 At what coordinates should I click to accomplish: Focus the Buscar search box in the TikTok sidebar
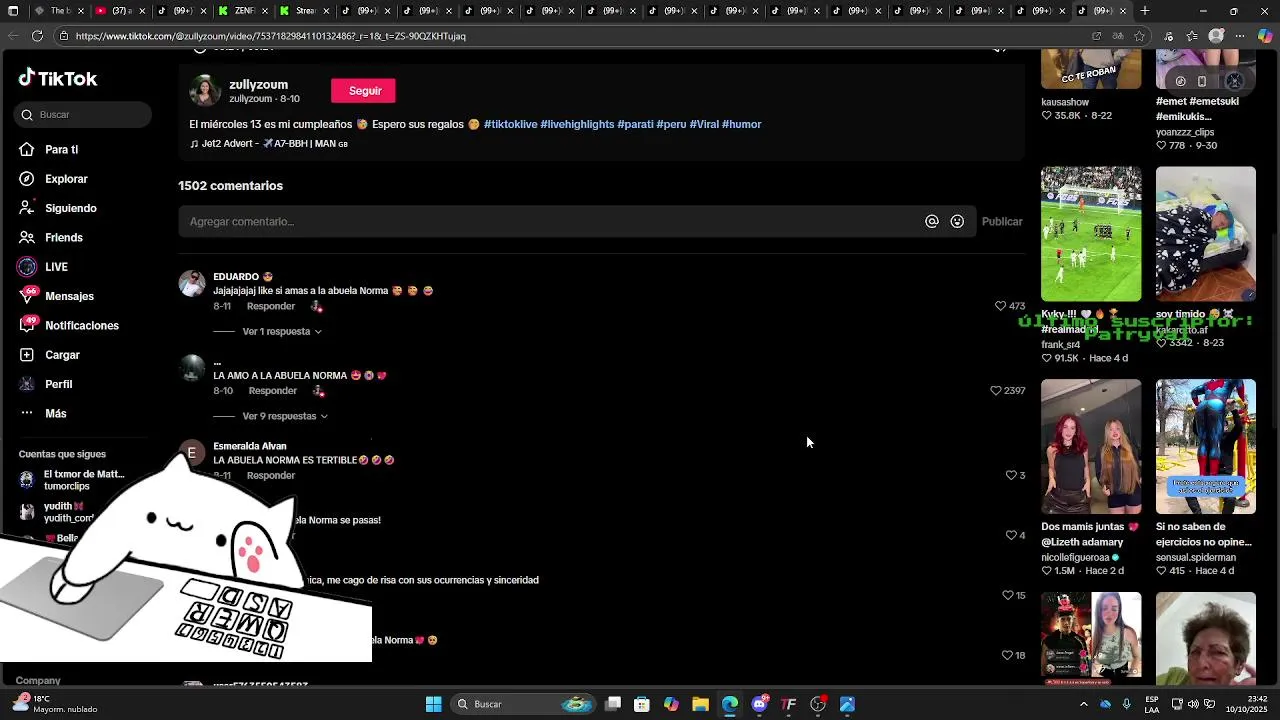pos(84,114)
